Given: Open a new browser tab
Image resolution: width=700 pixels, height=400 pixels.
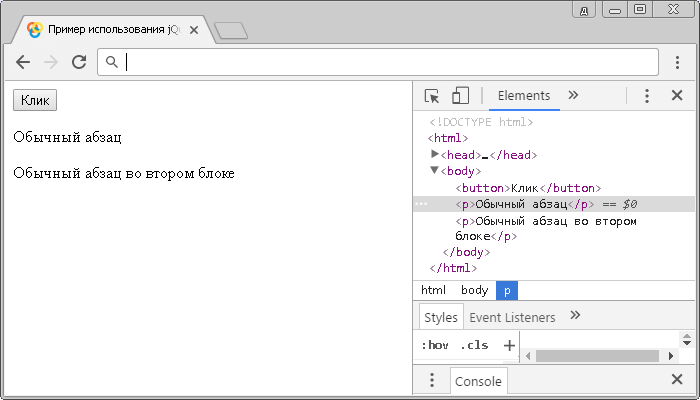Looking at the screenshot, I should click(231, 31).
